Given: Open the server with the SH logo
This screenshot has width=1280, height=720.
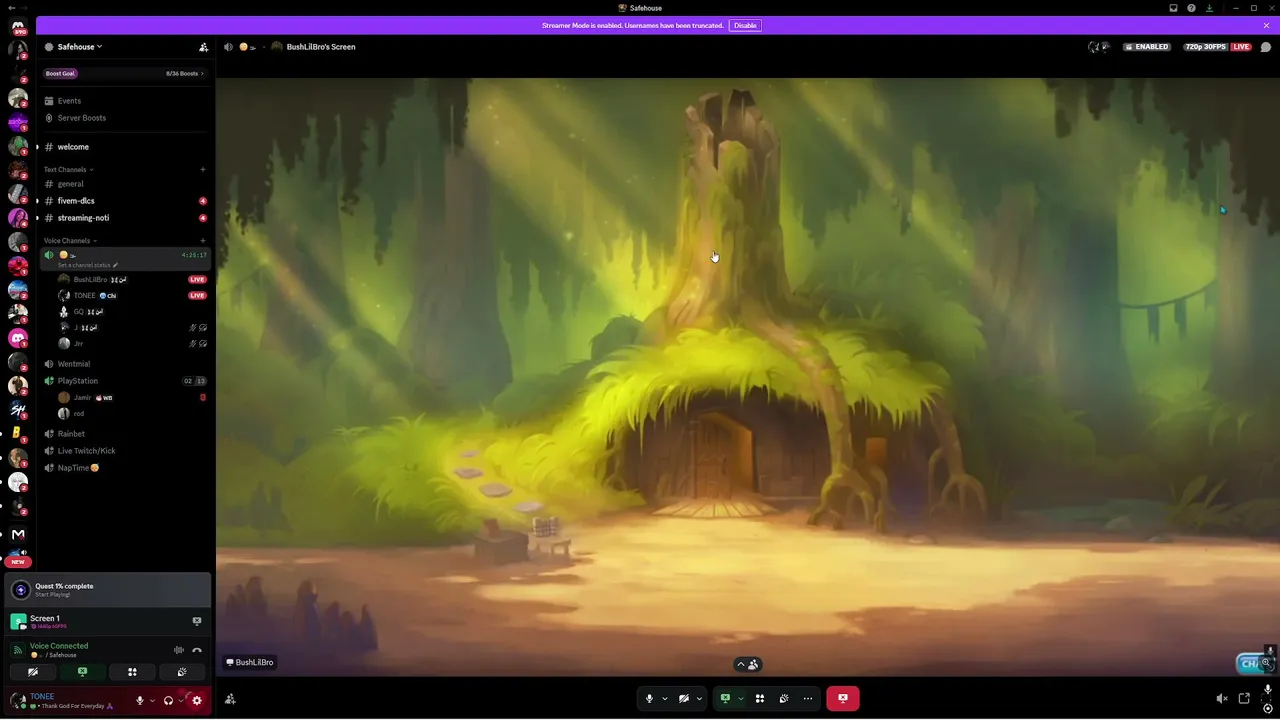Looking at the screenshot, I should pos(18,409).
